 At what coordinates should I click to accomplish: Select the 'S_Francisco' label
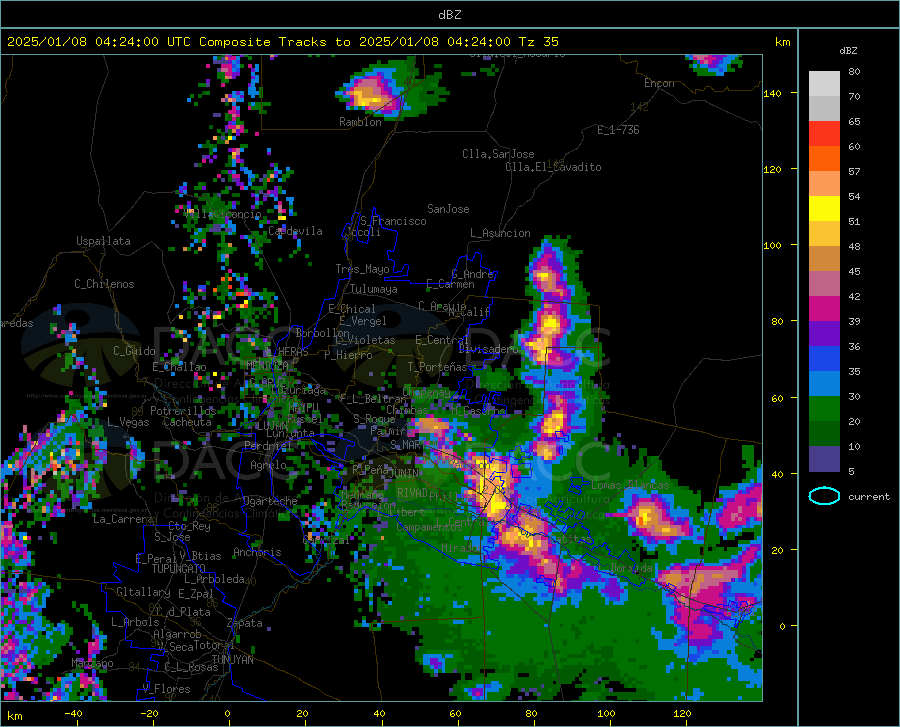[393, 221]
